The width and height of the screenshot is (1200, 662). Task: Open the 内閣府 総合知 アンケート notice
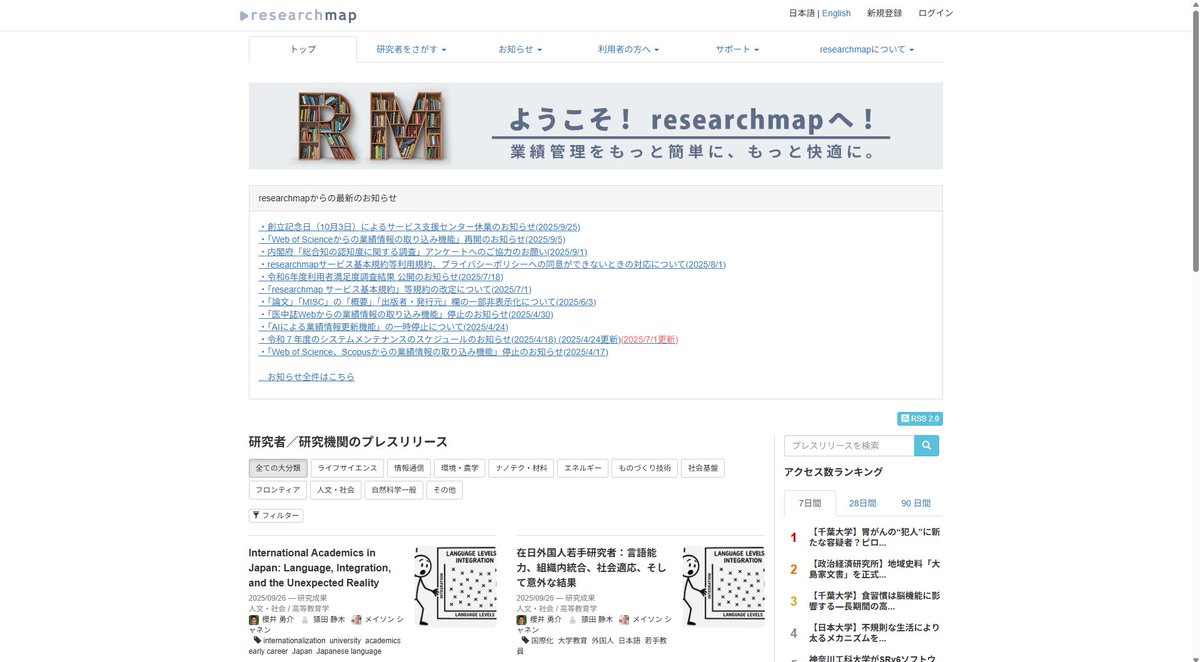(423, 252)
